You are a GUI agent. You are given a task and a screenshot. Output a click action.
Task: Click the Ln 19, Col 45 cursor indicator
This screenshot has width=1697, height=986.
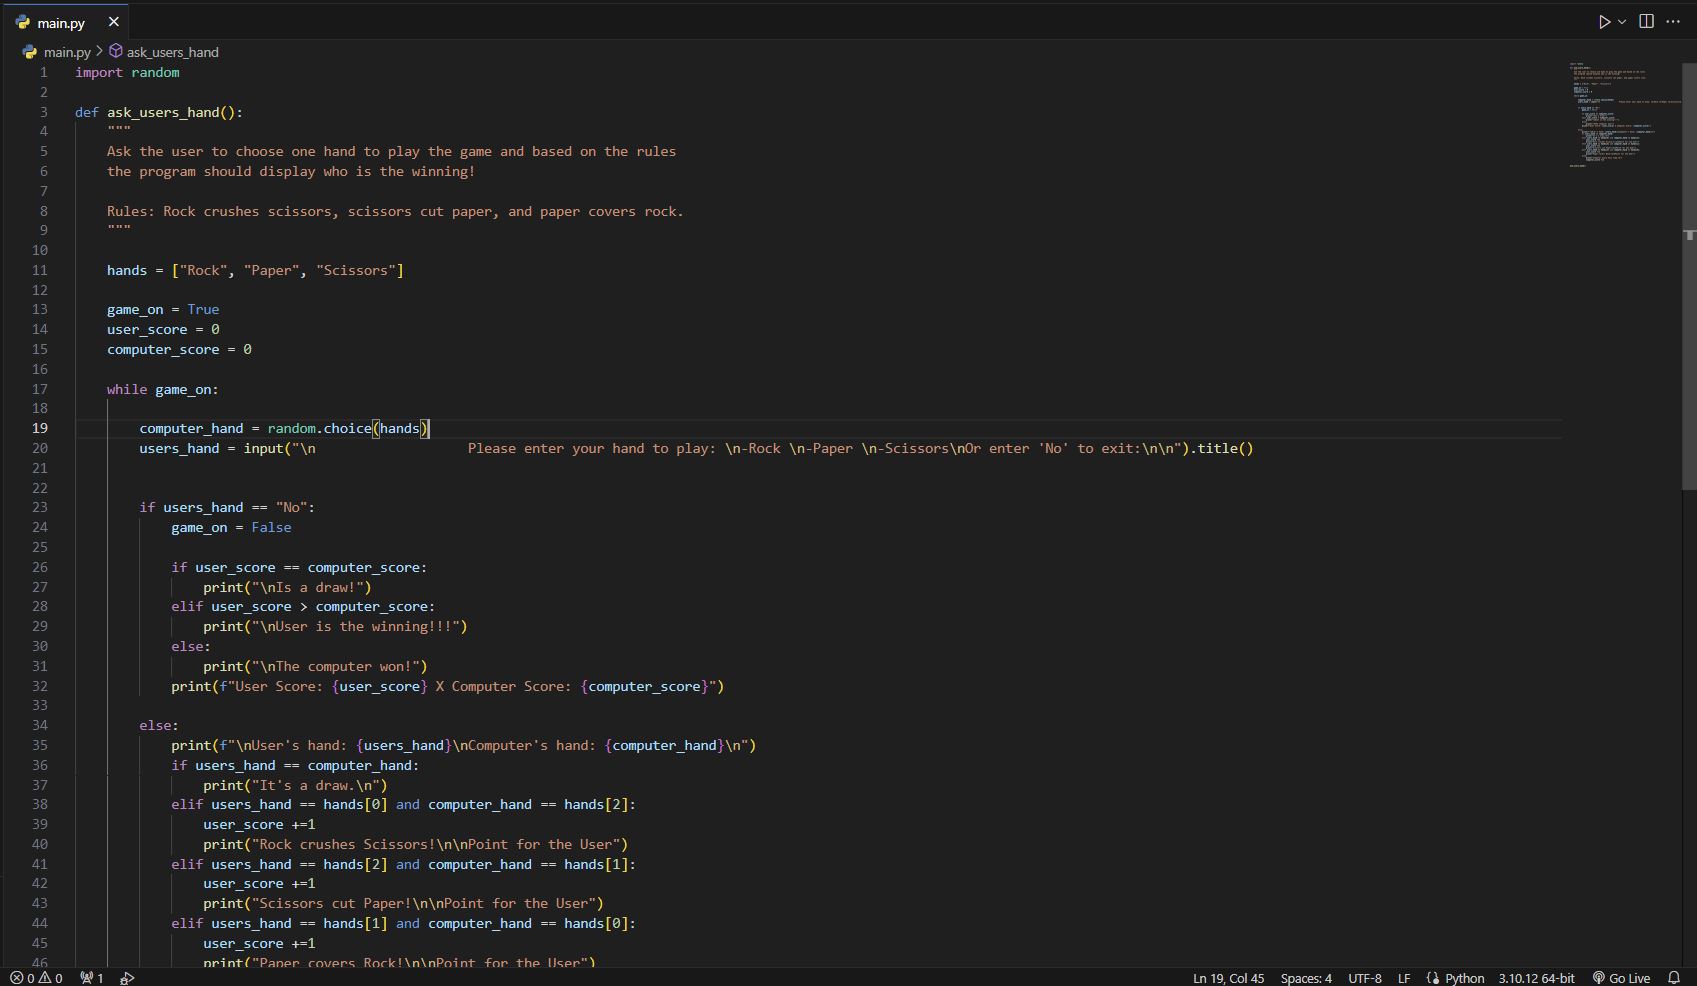(x=1228, y=978)
